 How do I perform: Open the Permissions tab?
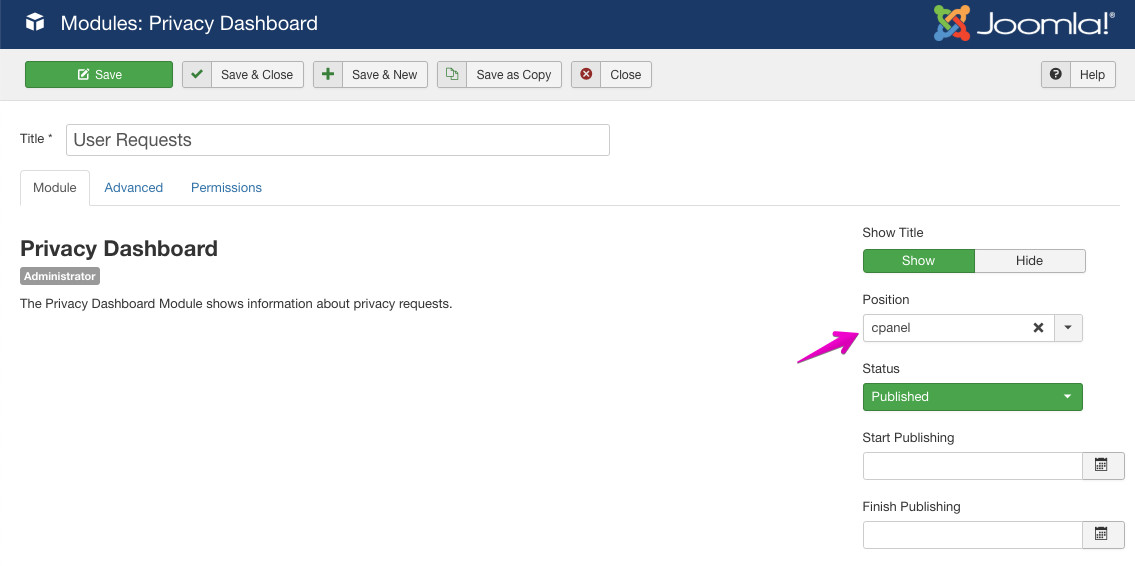click(x=226, y=188)
